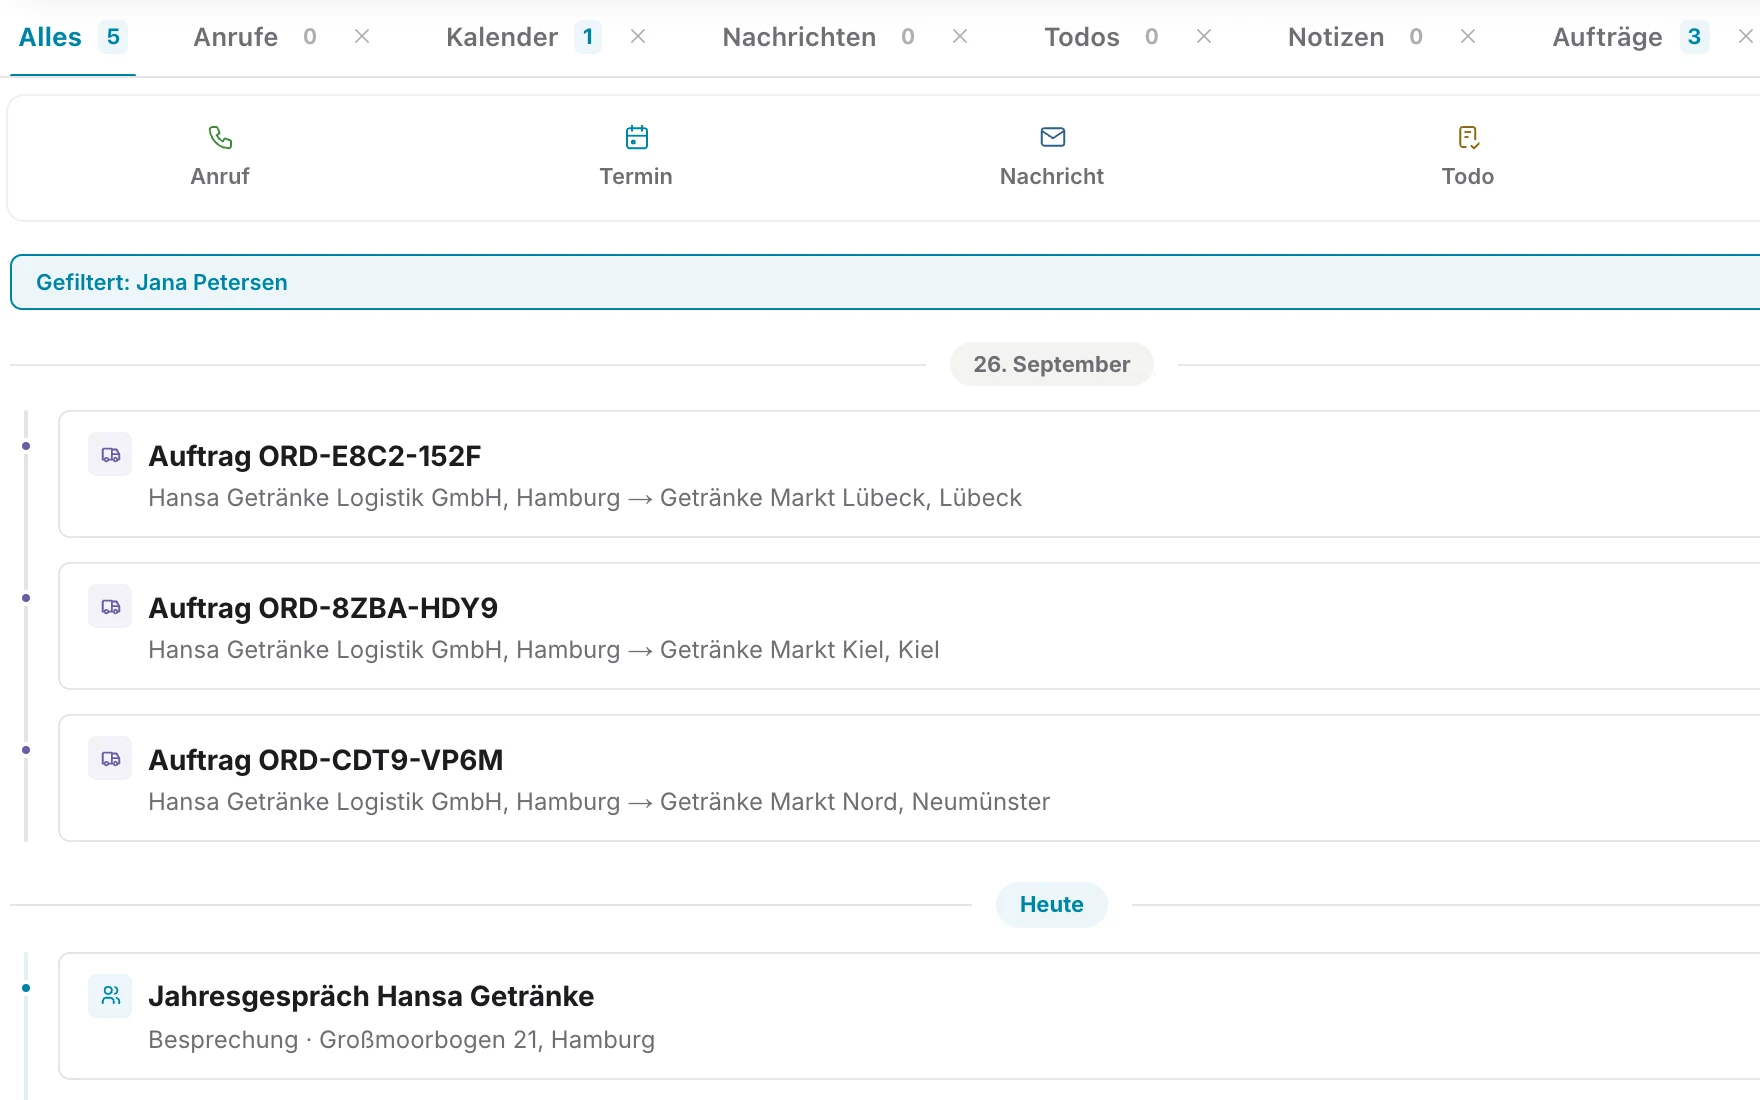Switch to the Nachrichten tab
Viewport: 1760px width, 1100px height.
[818, 37]
